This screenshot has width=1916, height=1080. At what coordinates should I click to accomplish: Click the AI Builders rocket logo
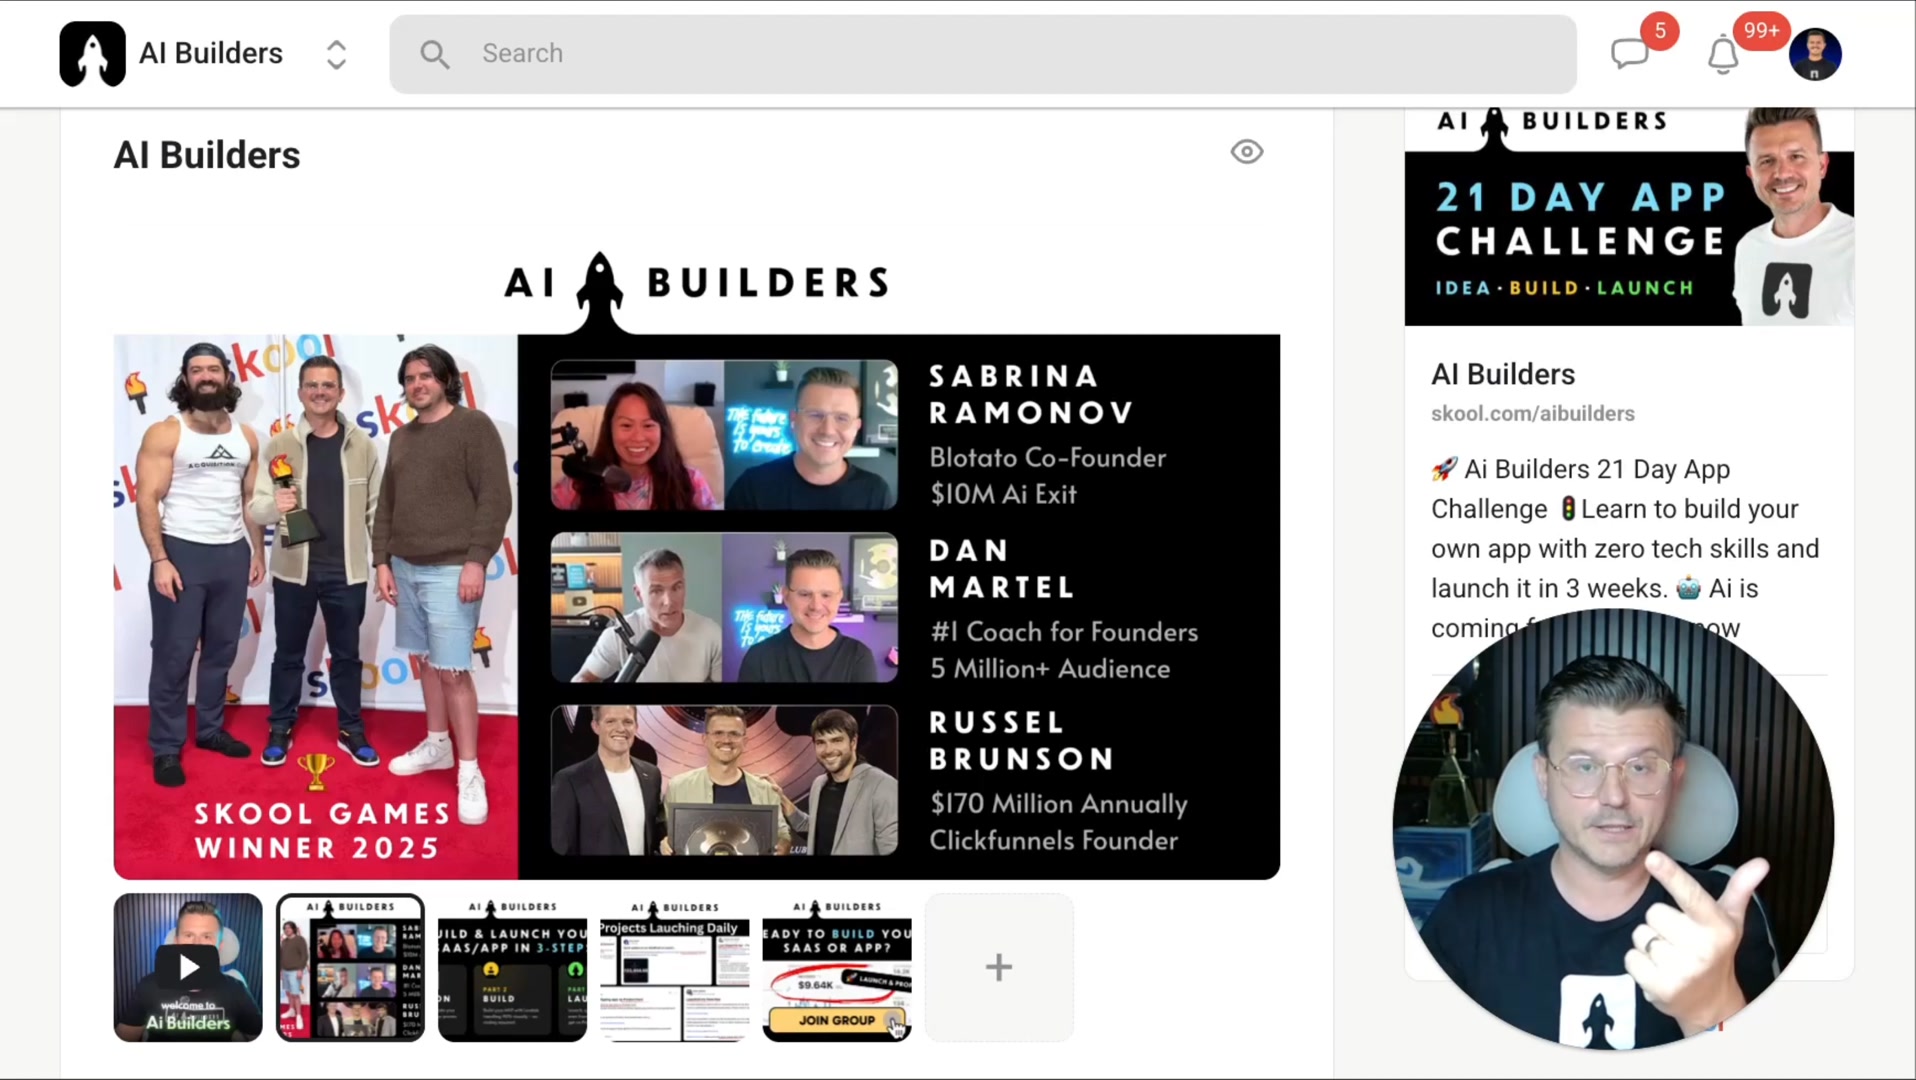(92, 54)
